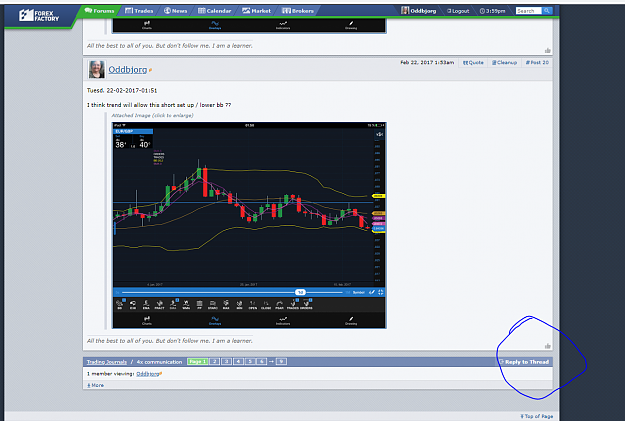This screenshot has width=625, height=421.
Task: Like the upper post with thumbs-up icon
Action: pos(548,51)
